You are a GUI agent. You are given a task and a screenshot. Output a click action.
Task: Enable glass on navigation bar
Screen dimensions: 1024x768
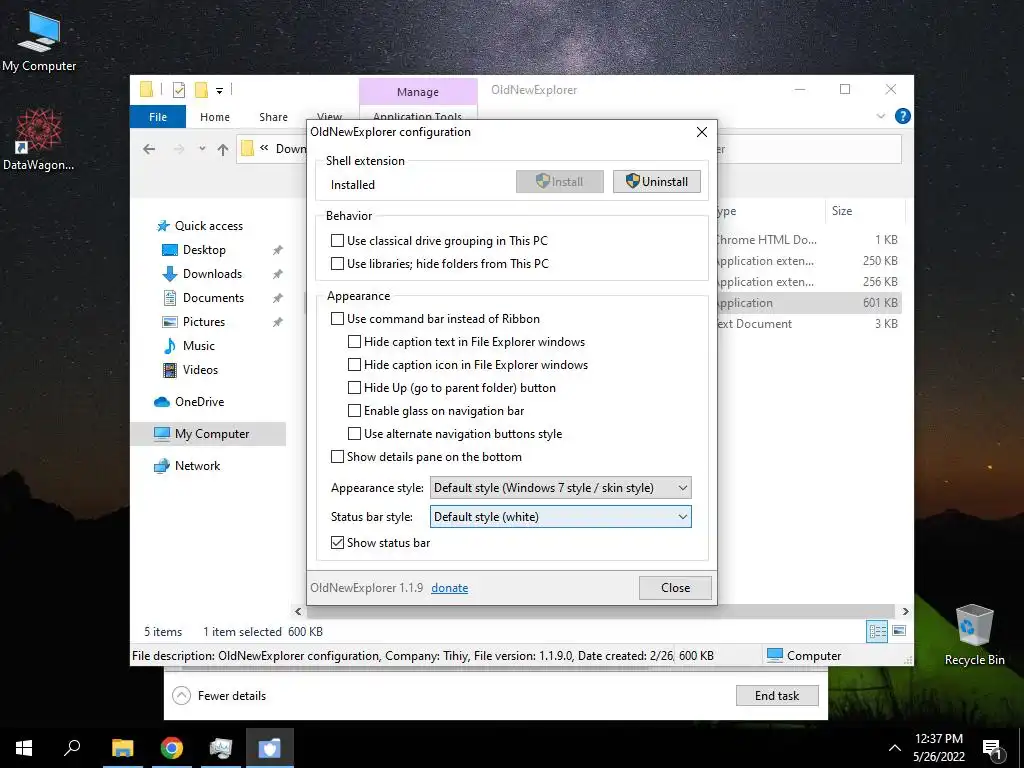354,411
